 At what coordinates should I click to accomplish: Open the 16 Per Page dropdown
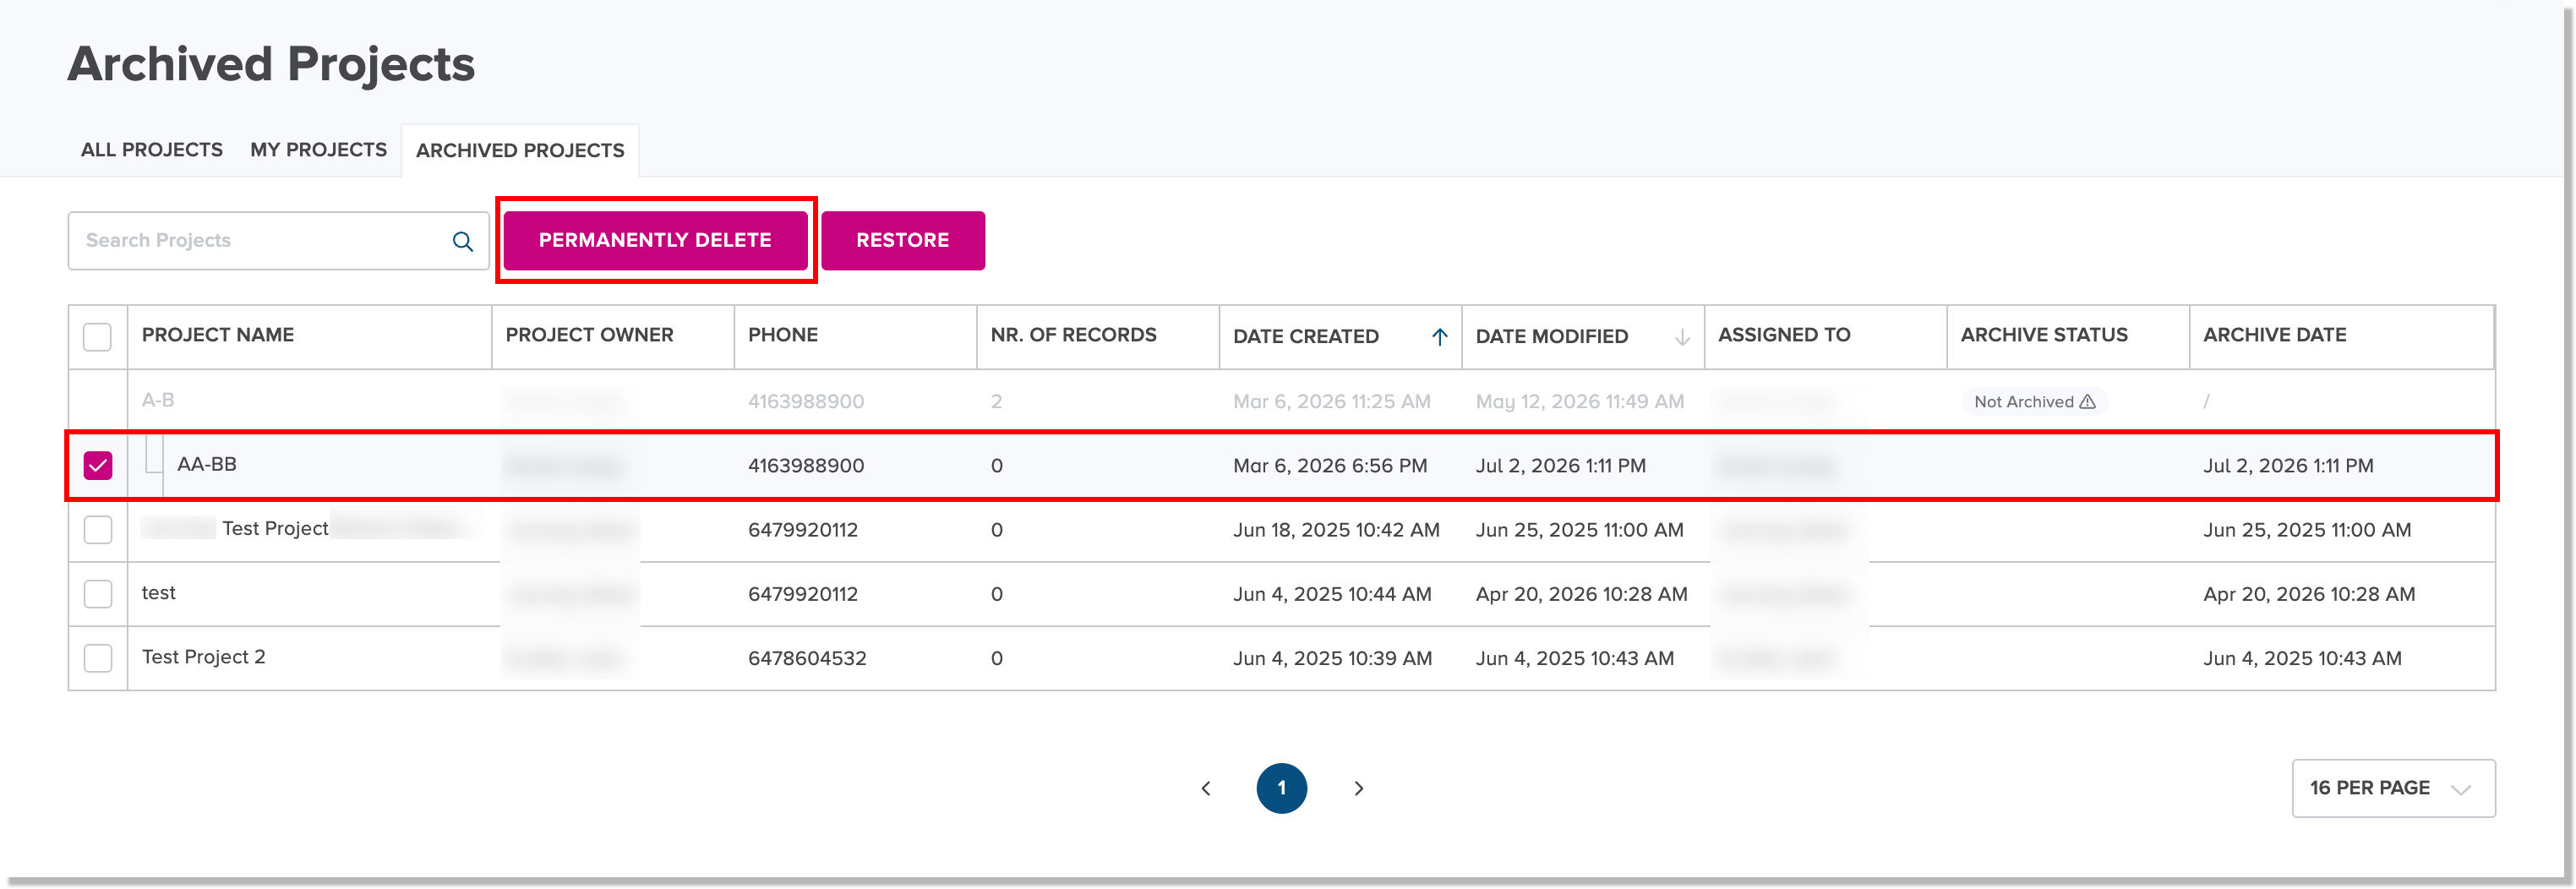pyautogui.click(x=2393, y=788)
